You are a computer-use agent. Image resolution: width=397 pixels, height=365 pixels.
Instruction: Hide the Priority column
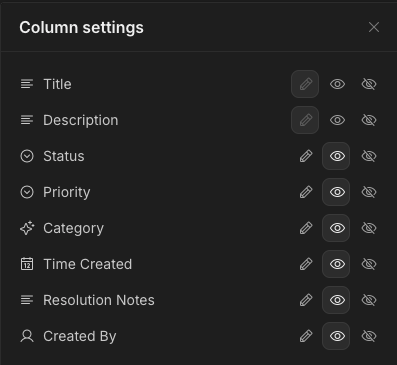pos(369,192)
